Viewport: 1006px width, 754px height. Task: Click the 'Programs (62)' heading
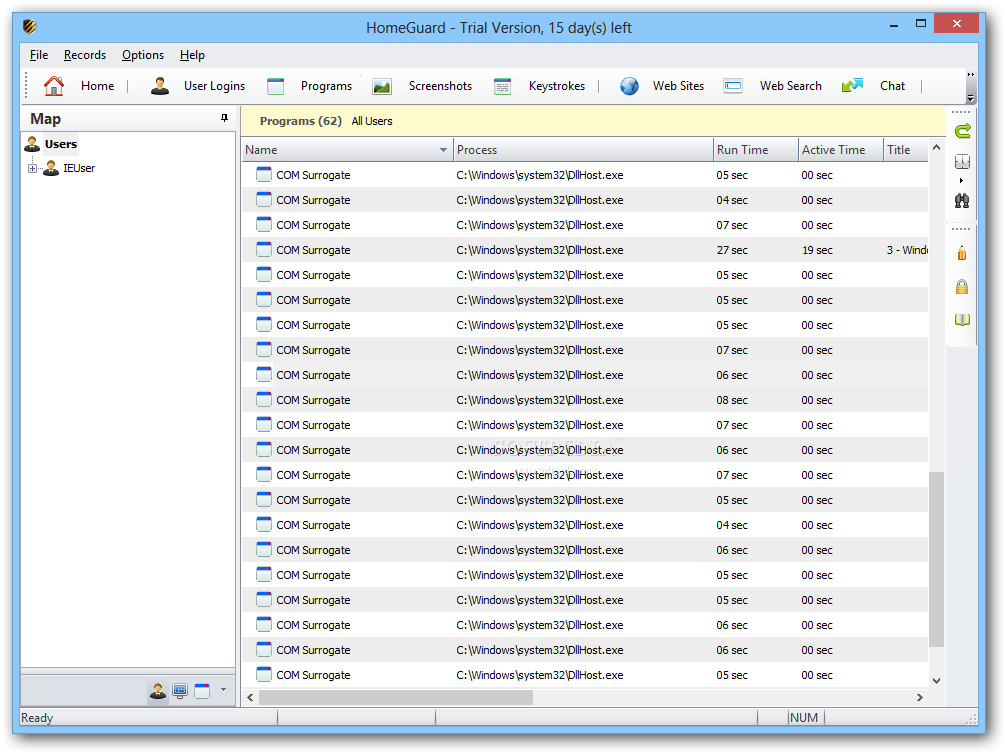click(300, 121)
